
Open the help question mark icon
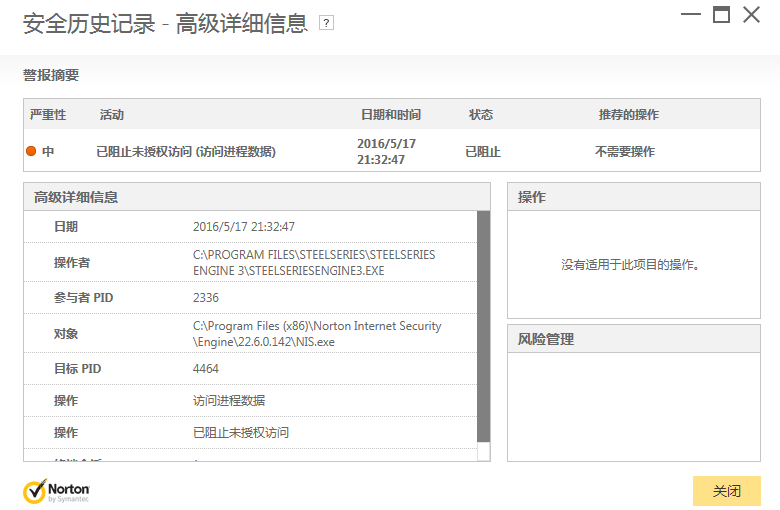(326, 23)
